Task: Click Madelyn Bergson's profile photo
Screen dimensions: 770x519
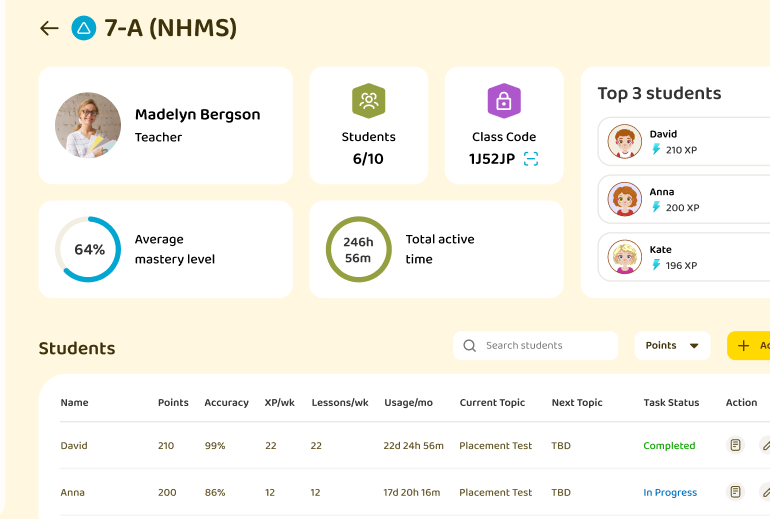Action: coord(88,125)
